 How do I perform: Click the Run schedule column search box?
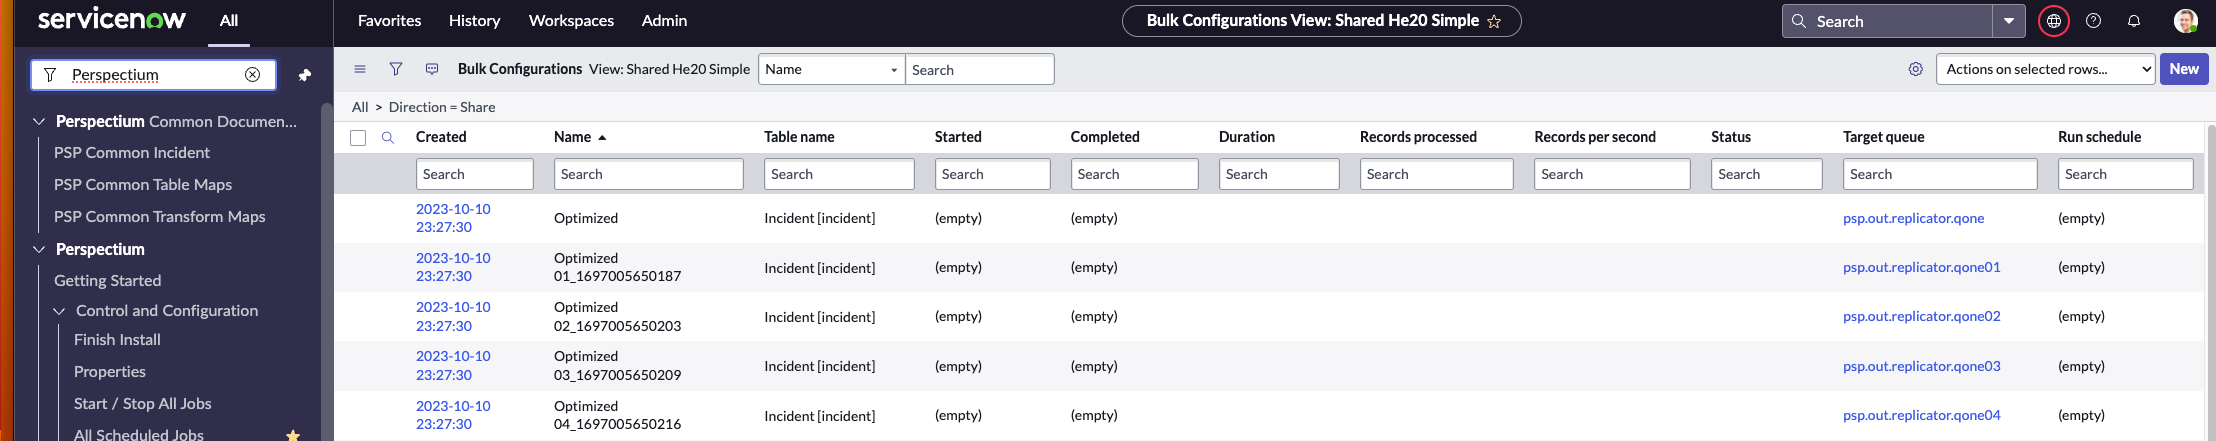[x=2125, y=174]
